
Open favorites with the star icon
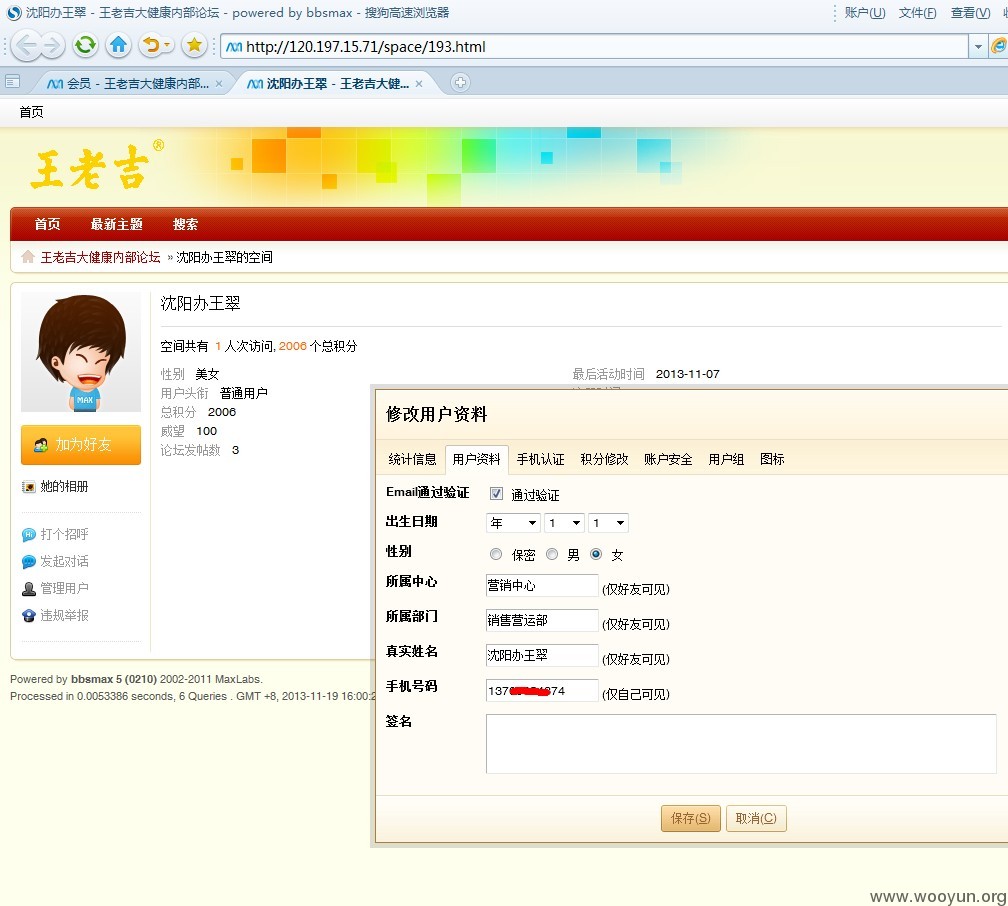click(x=194, y=45)
